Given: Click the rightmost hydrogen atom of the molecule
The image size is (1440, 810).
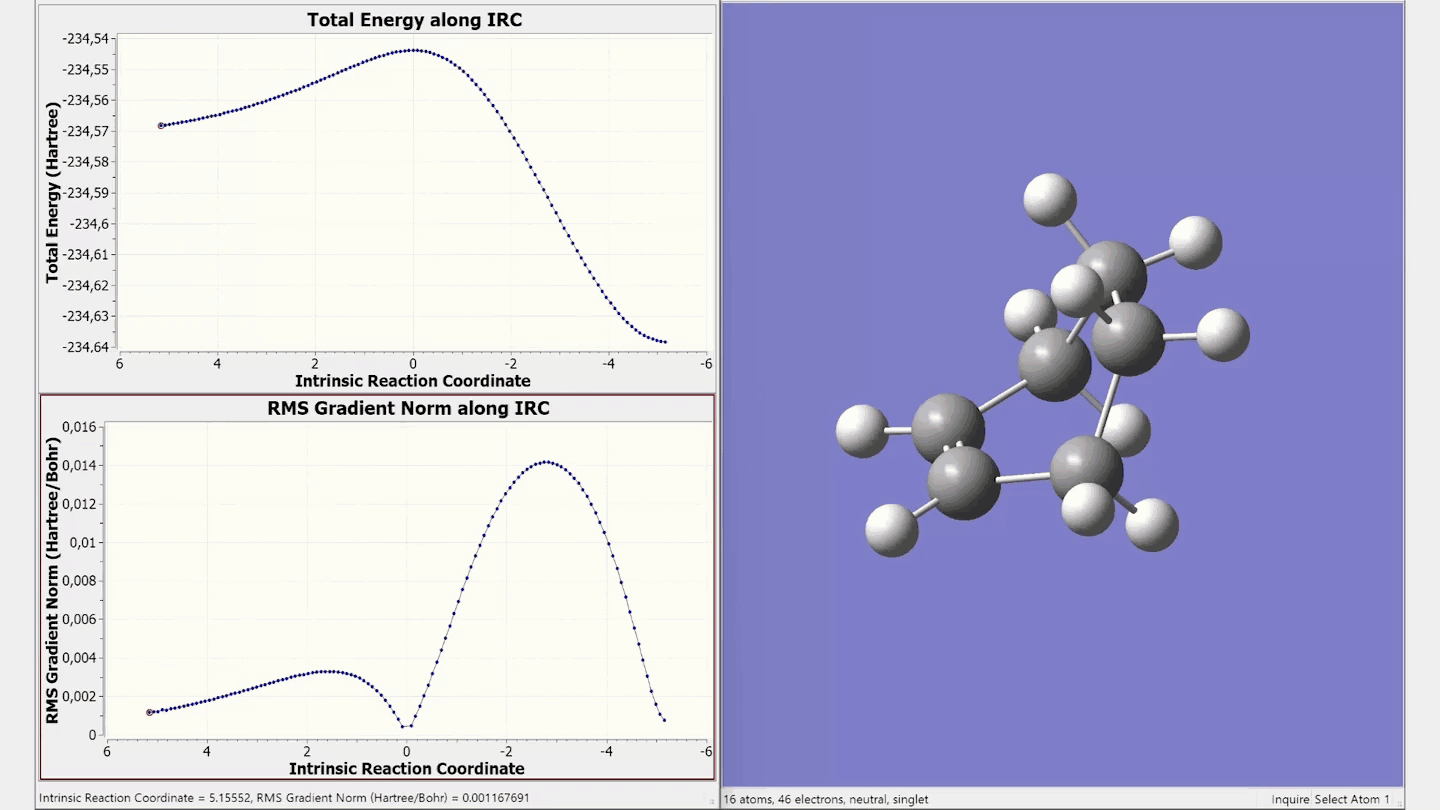Looking at the screenshot, I should (1222, 334).
